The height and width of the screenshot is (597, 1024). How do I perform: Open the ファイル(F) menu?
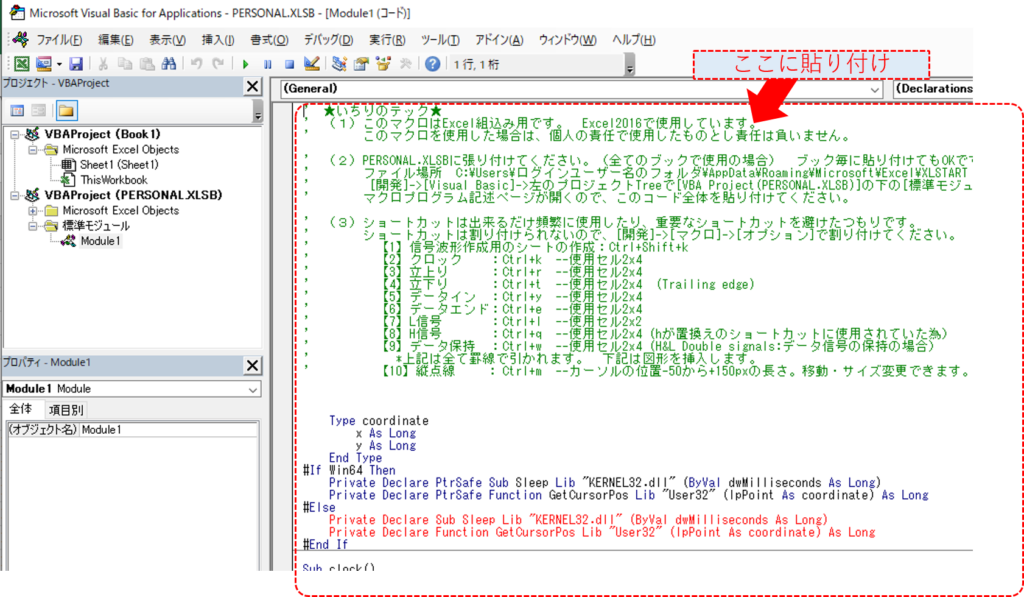pyautogui.click(x=59, y=40)
